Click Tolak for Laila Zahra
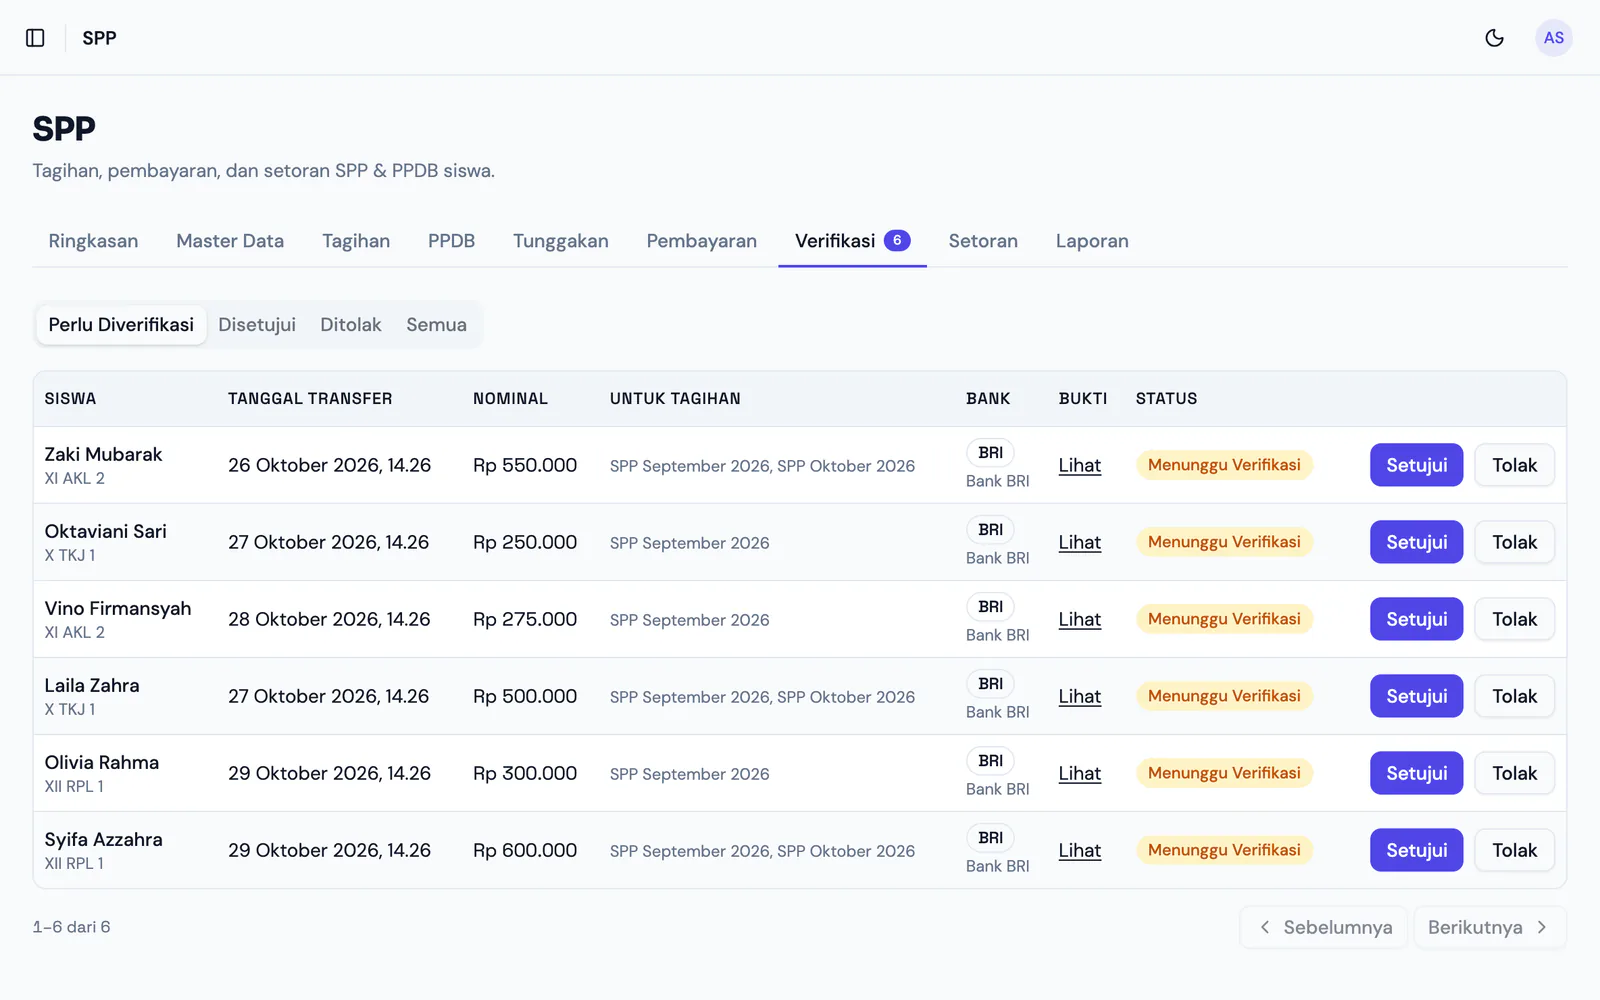The image size is (1600, 1000). pyautogui.click(x=1514, y=696)
